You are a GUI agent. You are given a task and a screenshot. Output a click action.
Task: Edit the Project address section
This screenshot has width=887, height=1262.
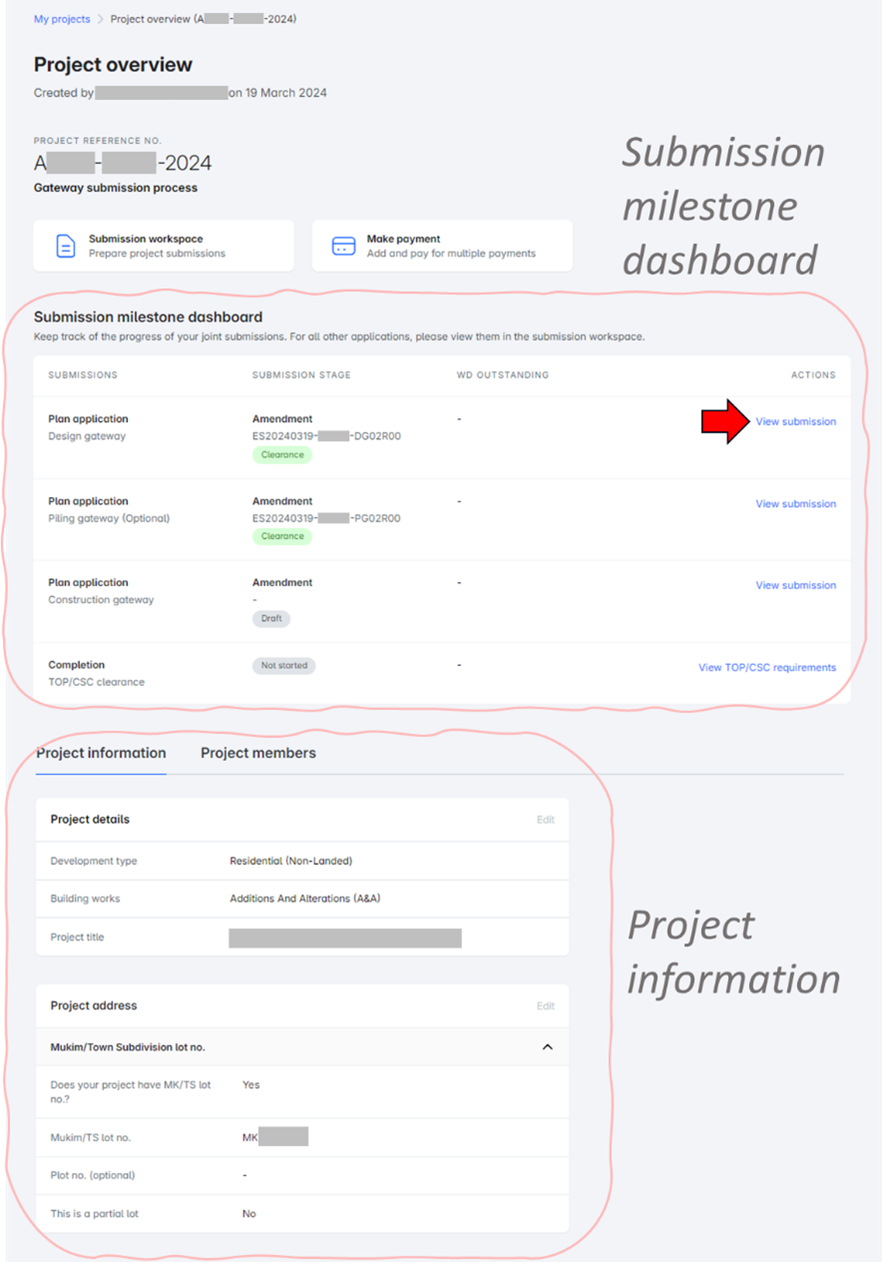coord(545,1006)
